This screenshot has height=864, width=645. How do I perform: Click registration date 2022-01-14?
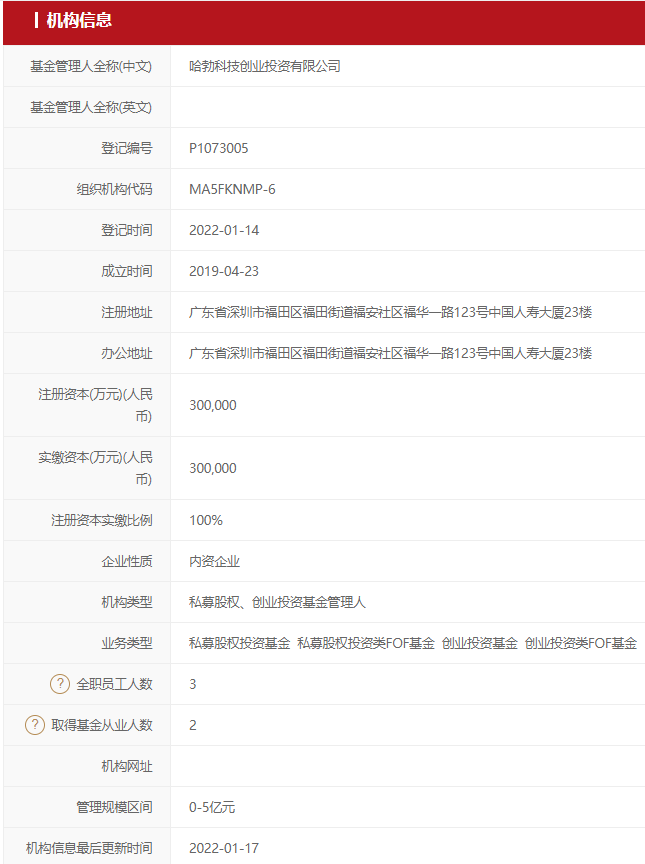pos(224,230)
